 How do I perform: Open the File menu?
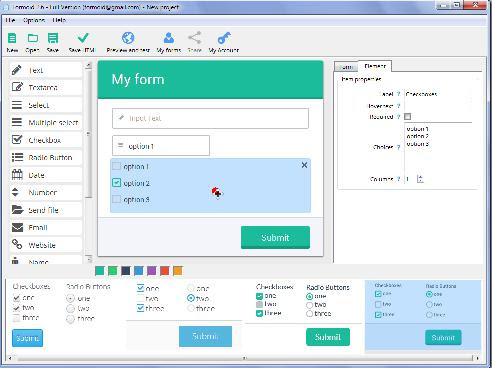pos(10,20)
